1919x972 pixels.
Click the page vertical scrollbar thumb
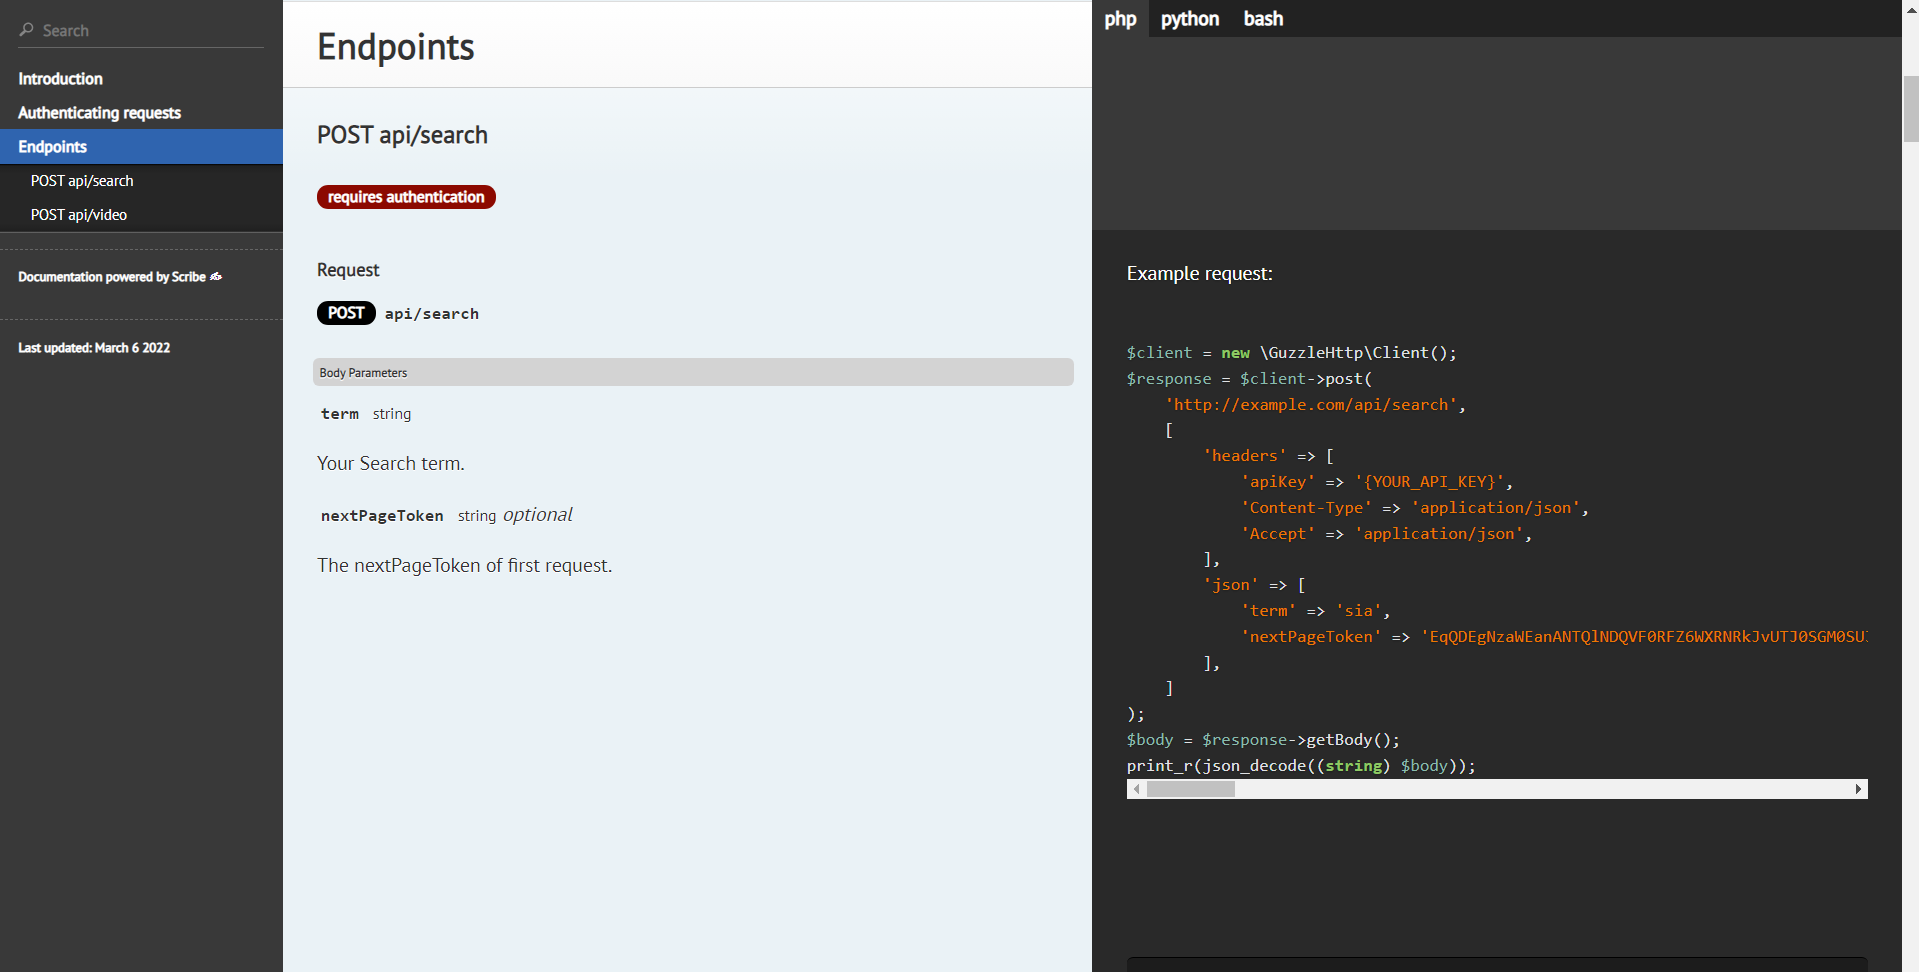click(x=1910, y=108)
